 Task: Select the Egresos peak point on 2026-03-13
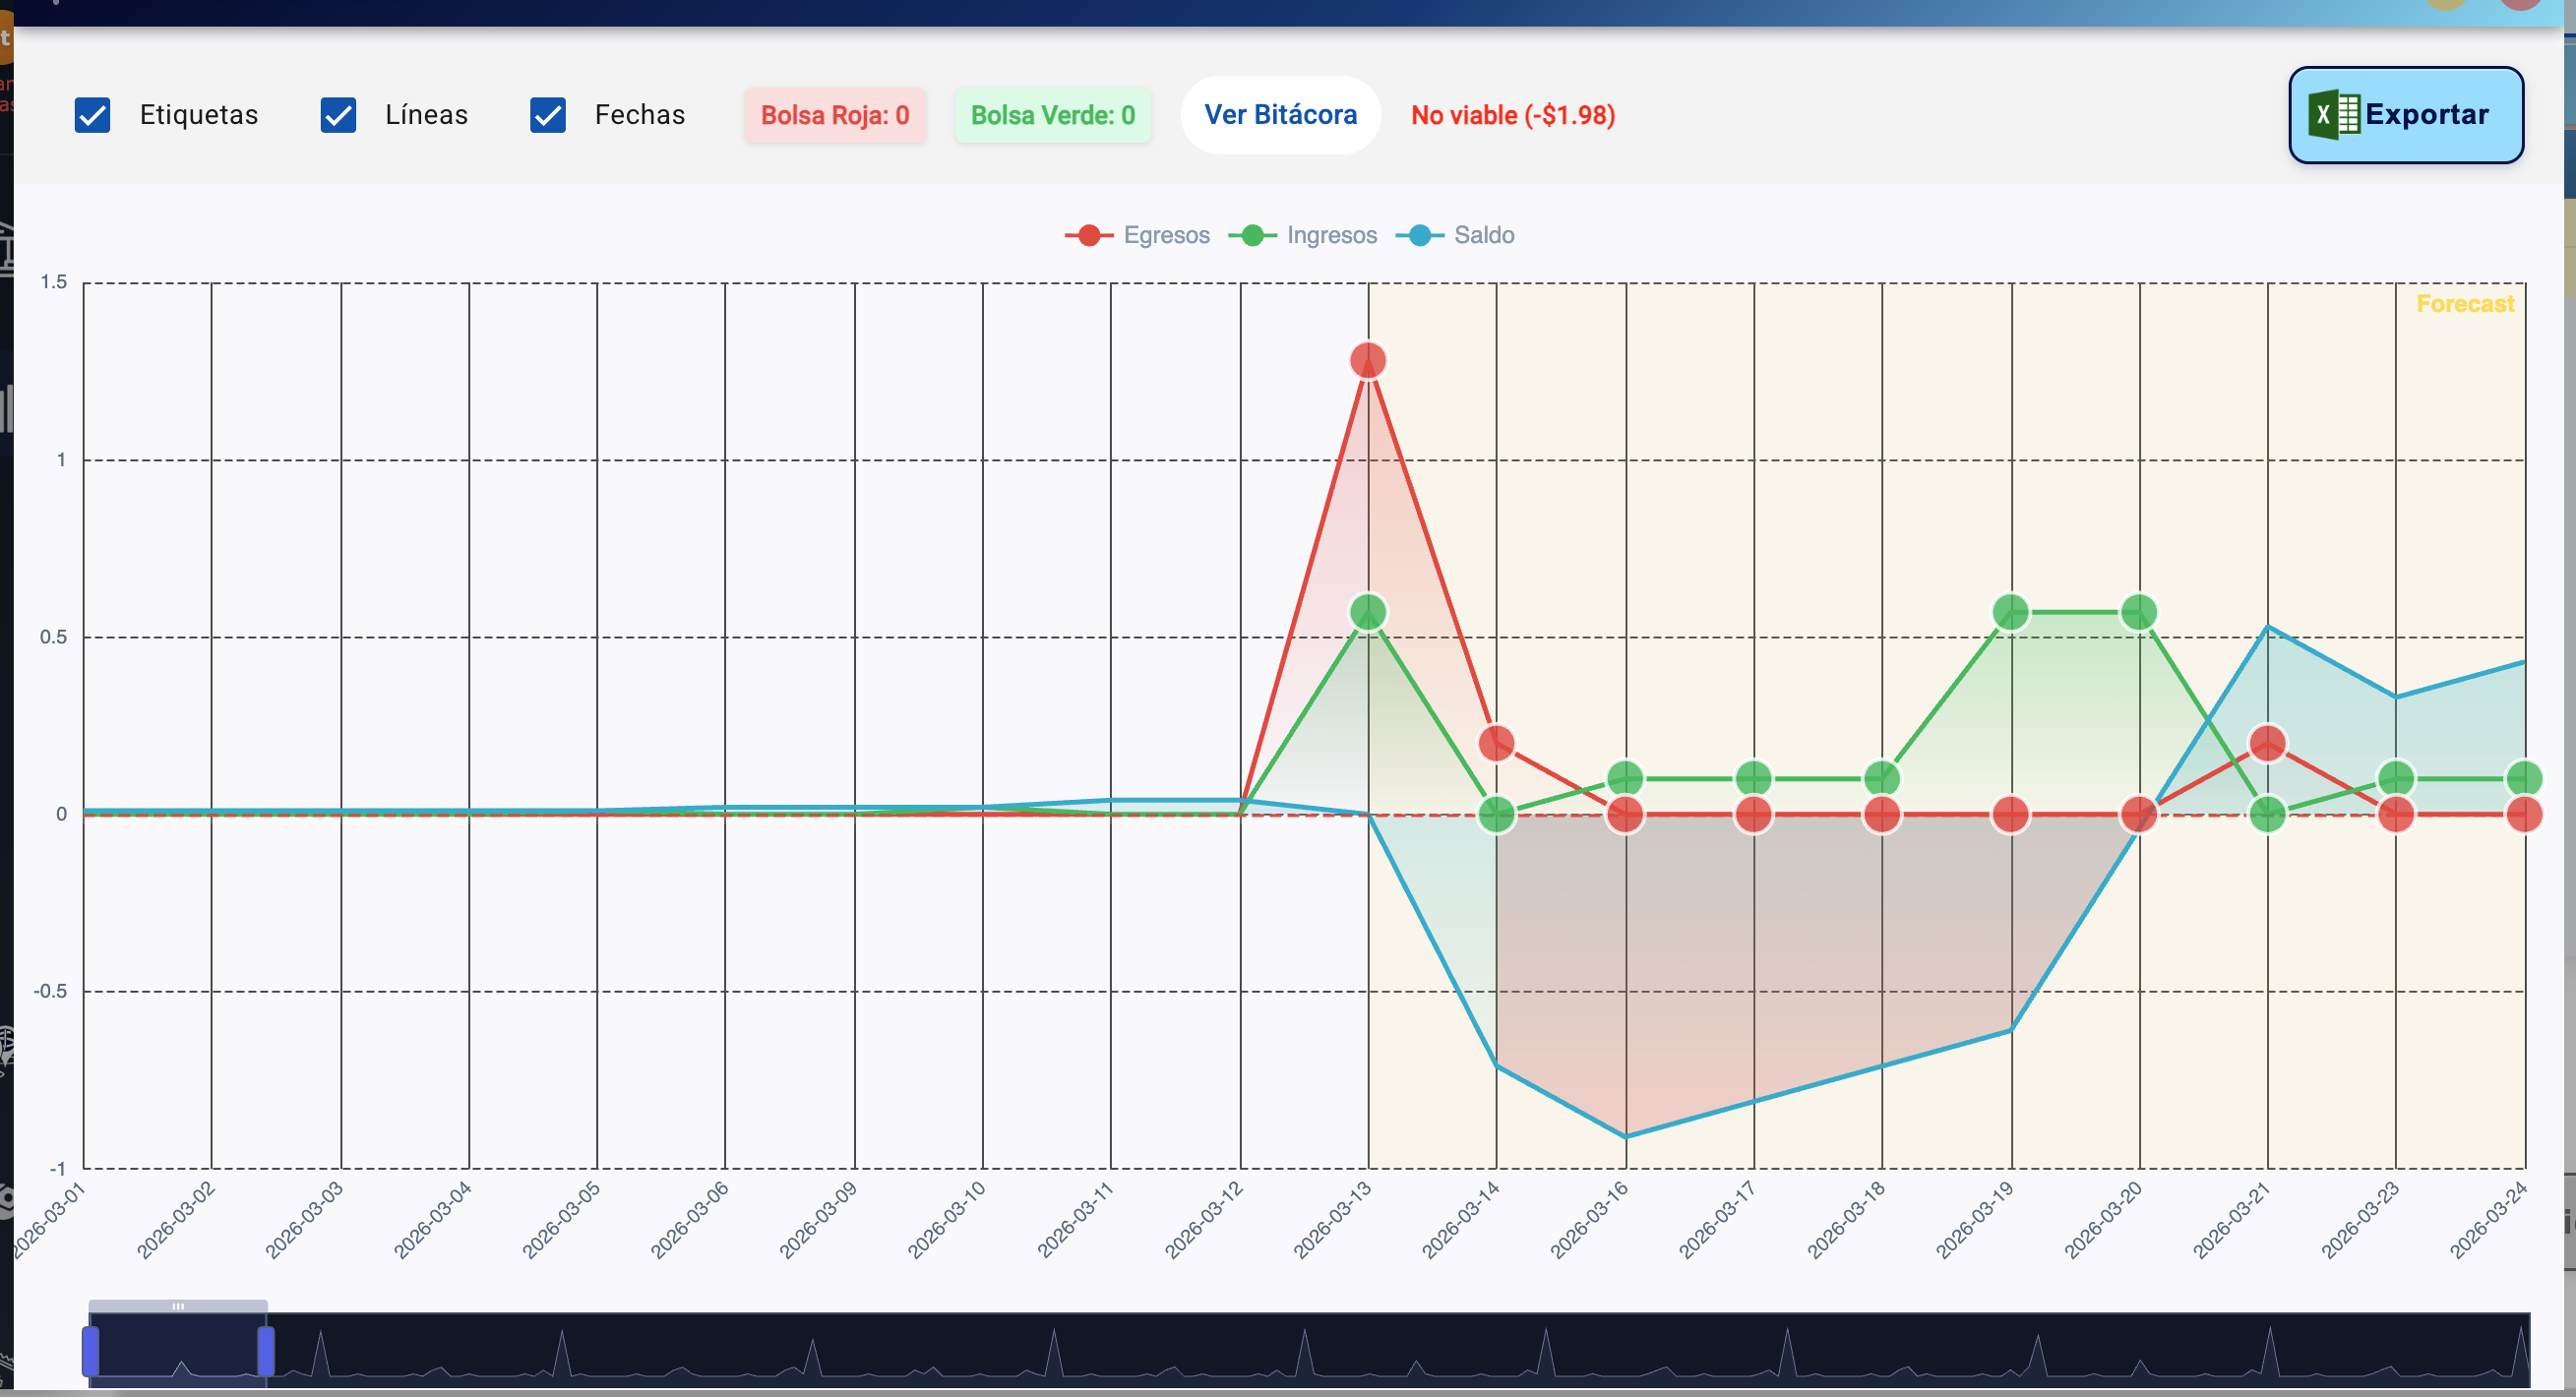[x=1367, y=360]
